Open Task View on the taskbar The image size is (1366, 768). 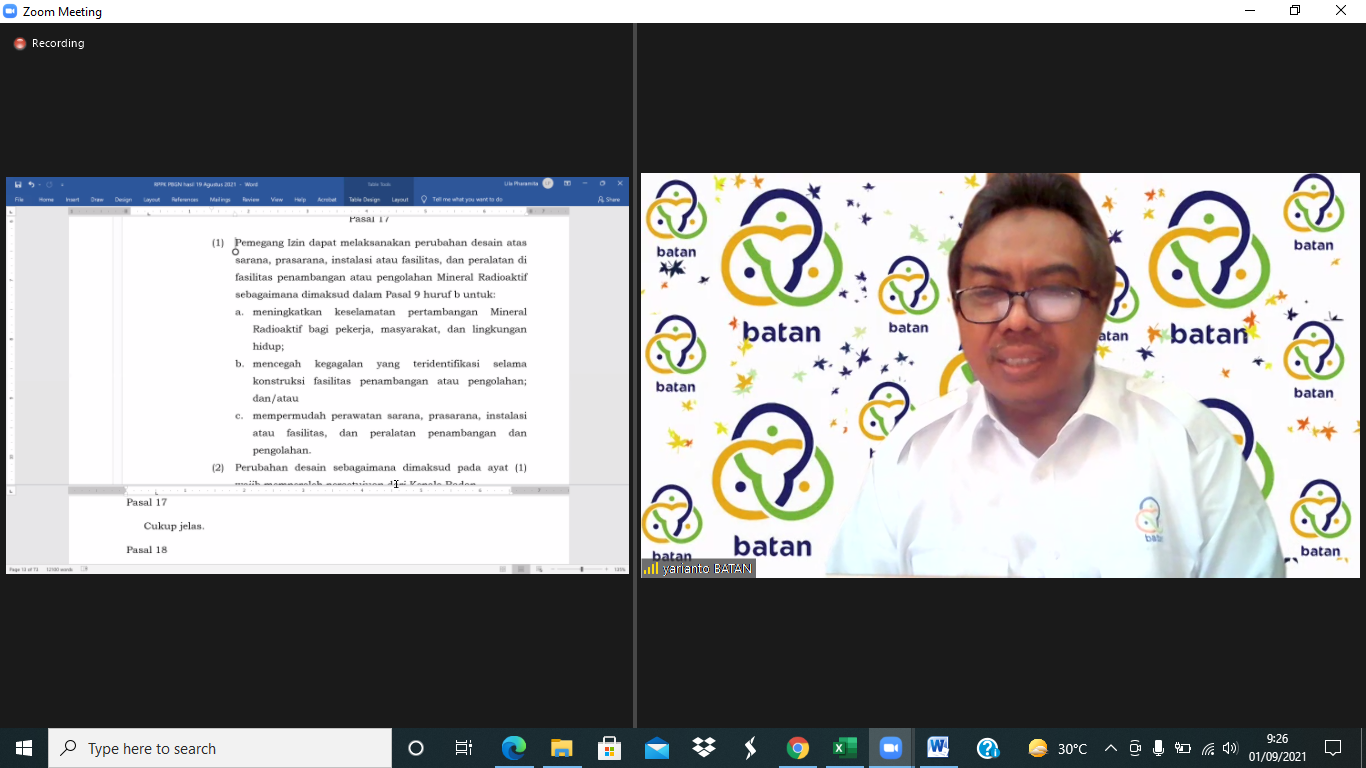(x=464, y=748)
